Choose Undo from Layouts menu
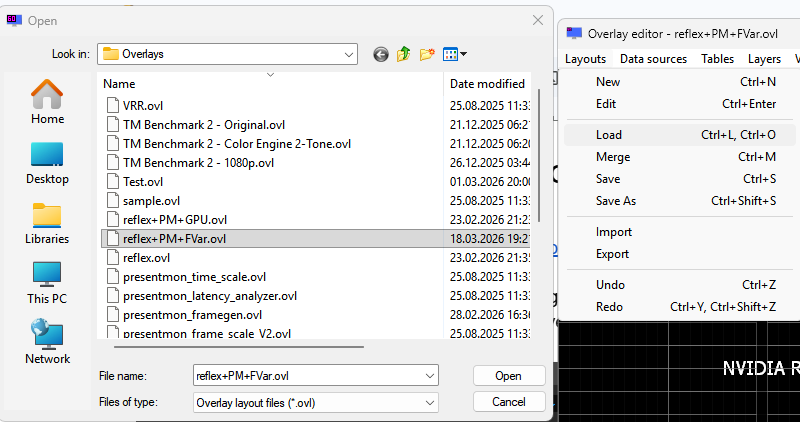Image resolution: width=800 pixels, height=422 pixels. tap(680, 285)
